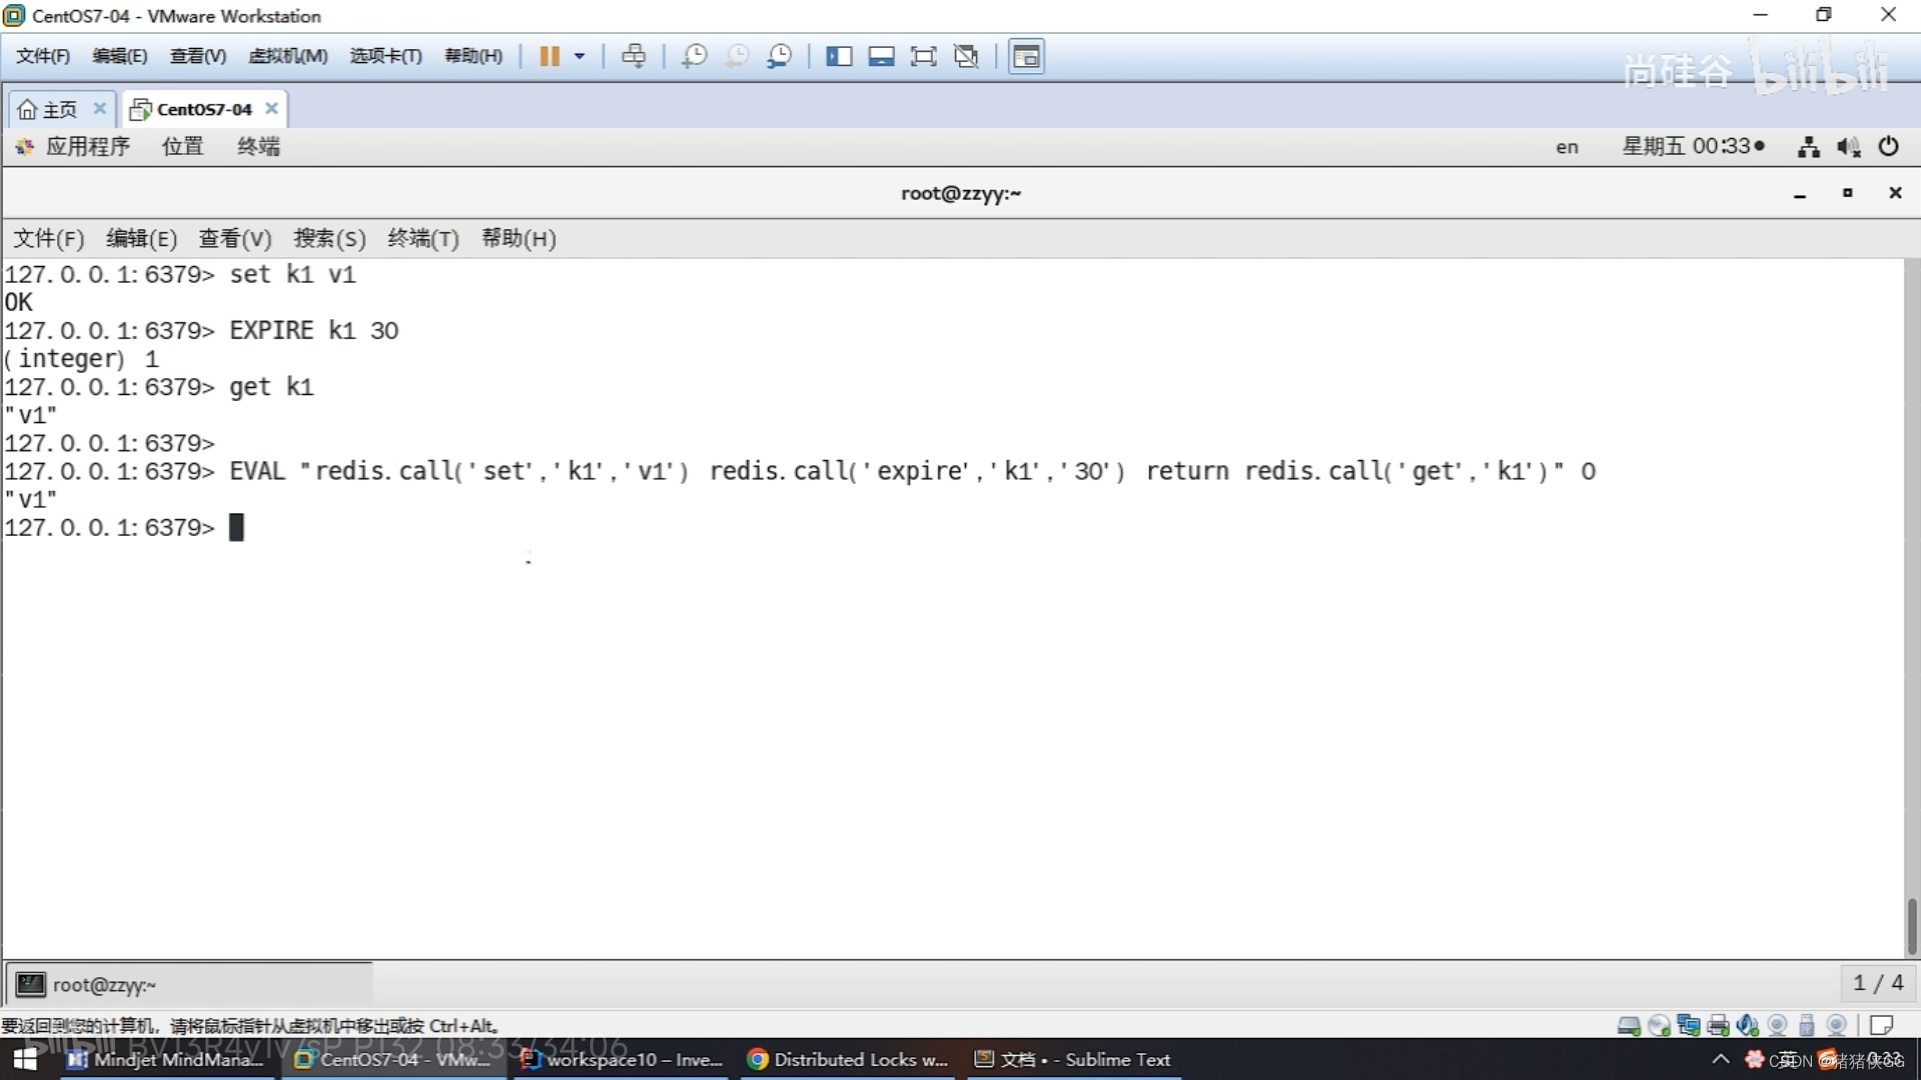
Task: Expand 选项卡(T) menu in VMware
Action: point(383,55)
